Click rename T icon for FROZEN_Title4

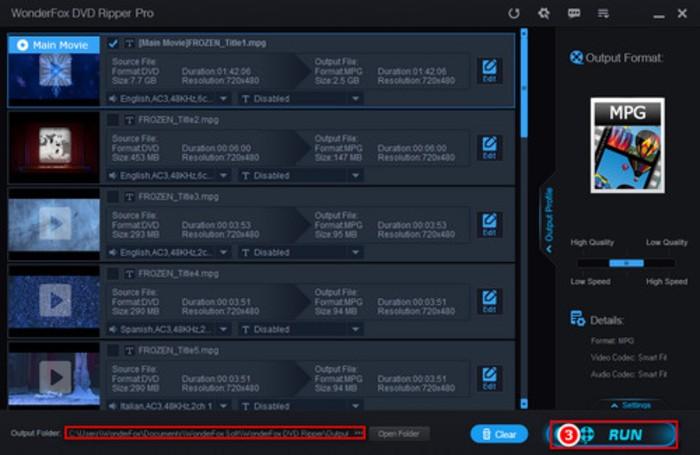[129, 274]
